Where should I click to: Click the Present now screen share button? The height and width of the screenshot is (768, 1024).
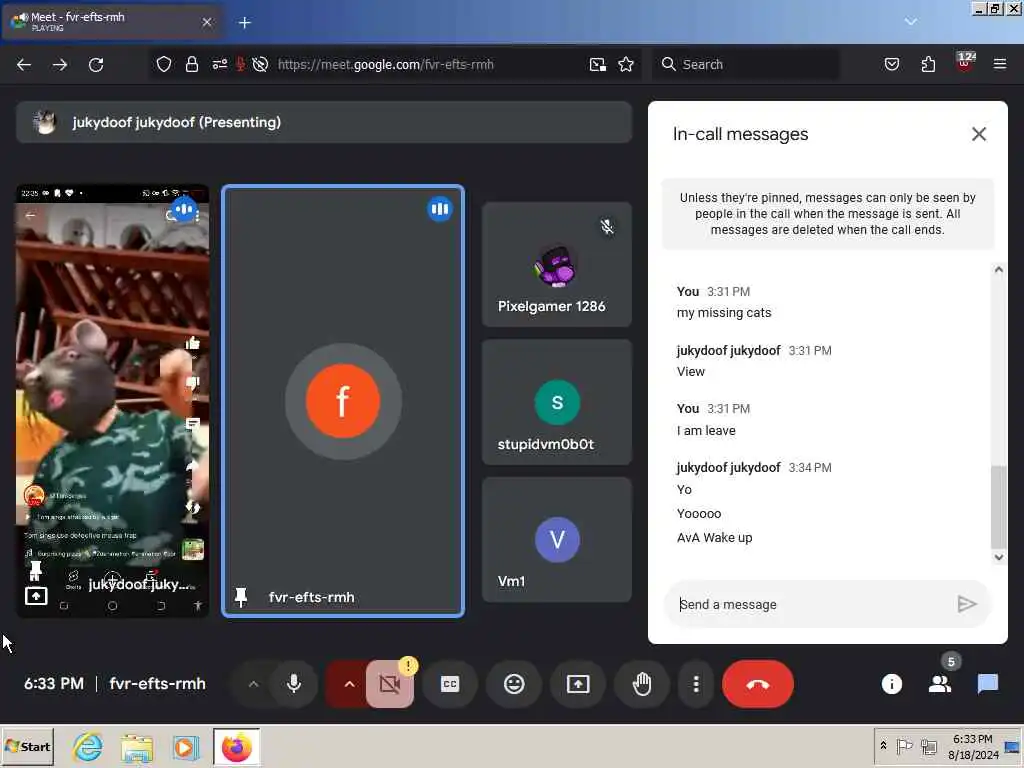point(578,684)
